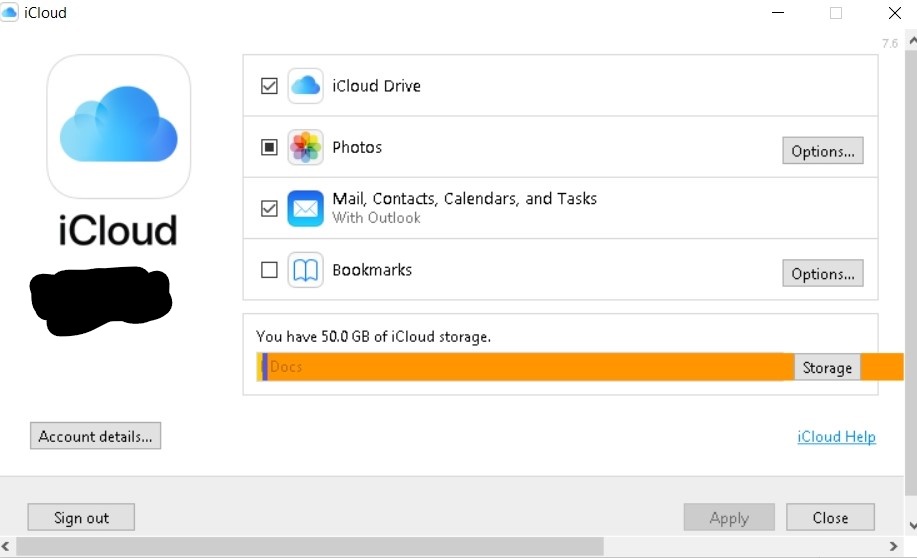This screenshot has height=558, width=917.
Task: Click the iCloud title bar icon
Action: click(x=9, y=12)
